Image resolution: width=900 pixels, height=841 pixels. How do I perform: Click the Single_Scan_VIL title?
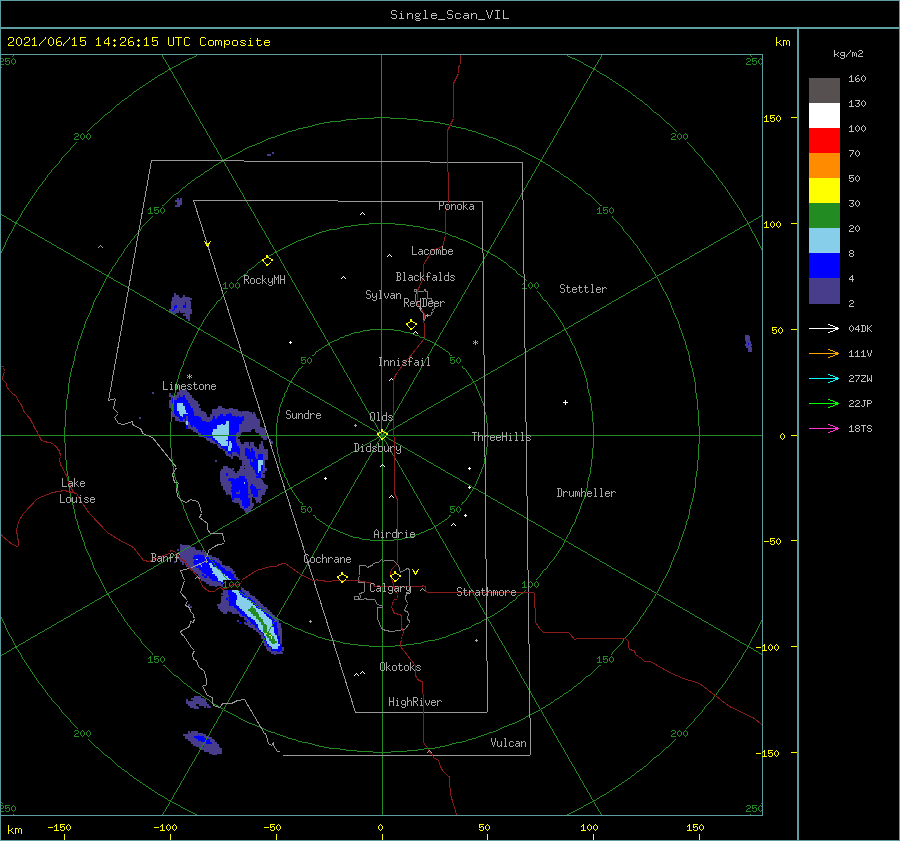[449, 15]
